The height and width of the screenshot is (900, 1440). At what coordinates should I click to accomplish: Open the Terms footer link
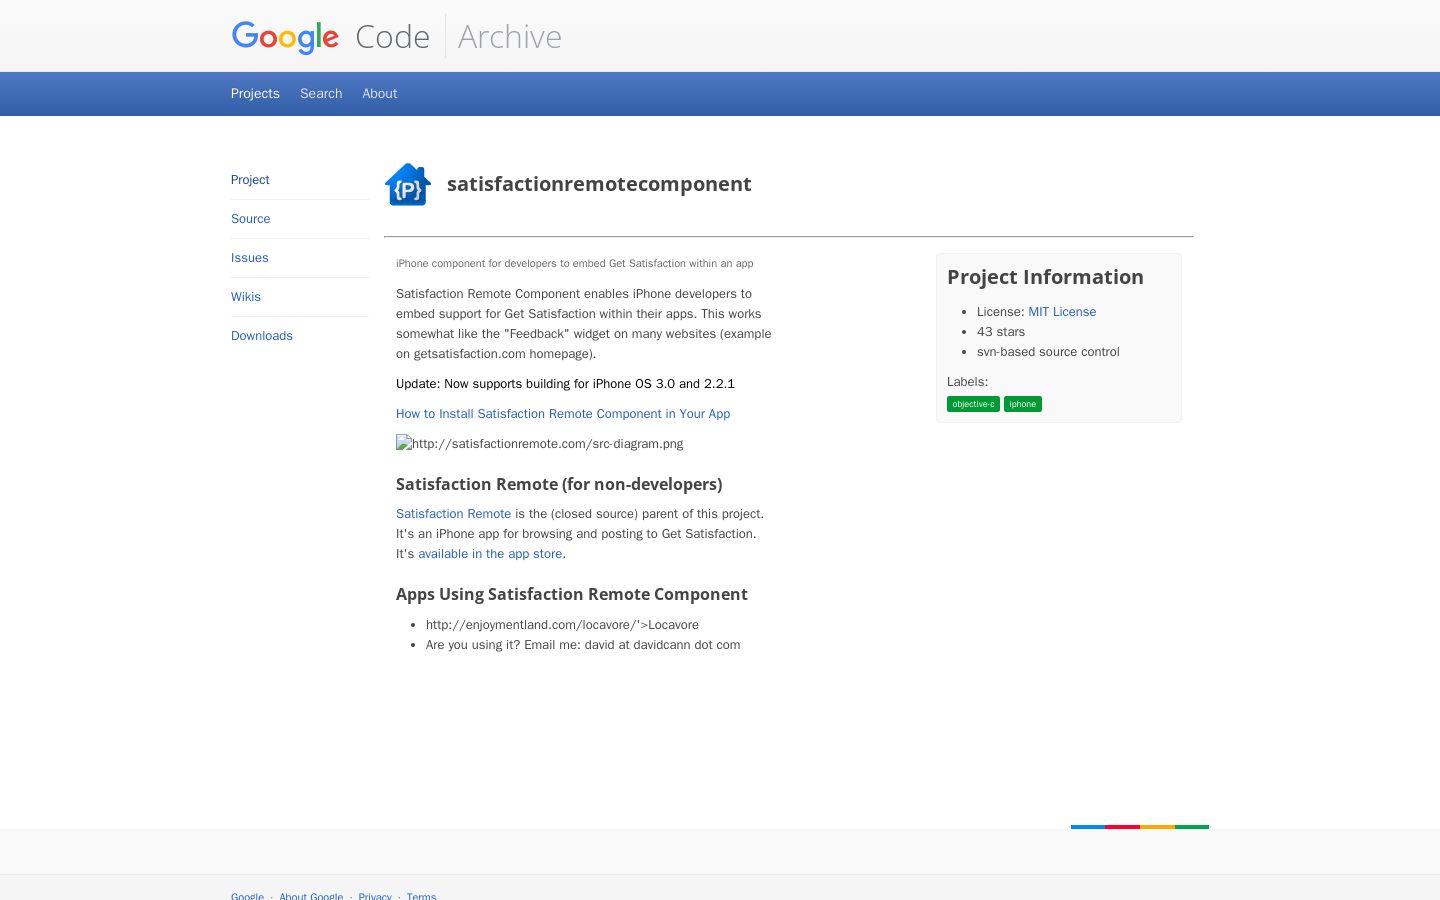pos(421,896)
